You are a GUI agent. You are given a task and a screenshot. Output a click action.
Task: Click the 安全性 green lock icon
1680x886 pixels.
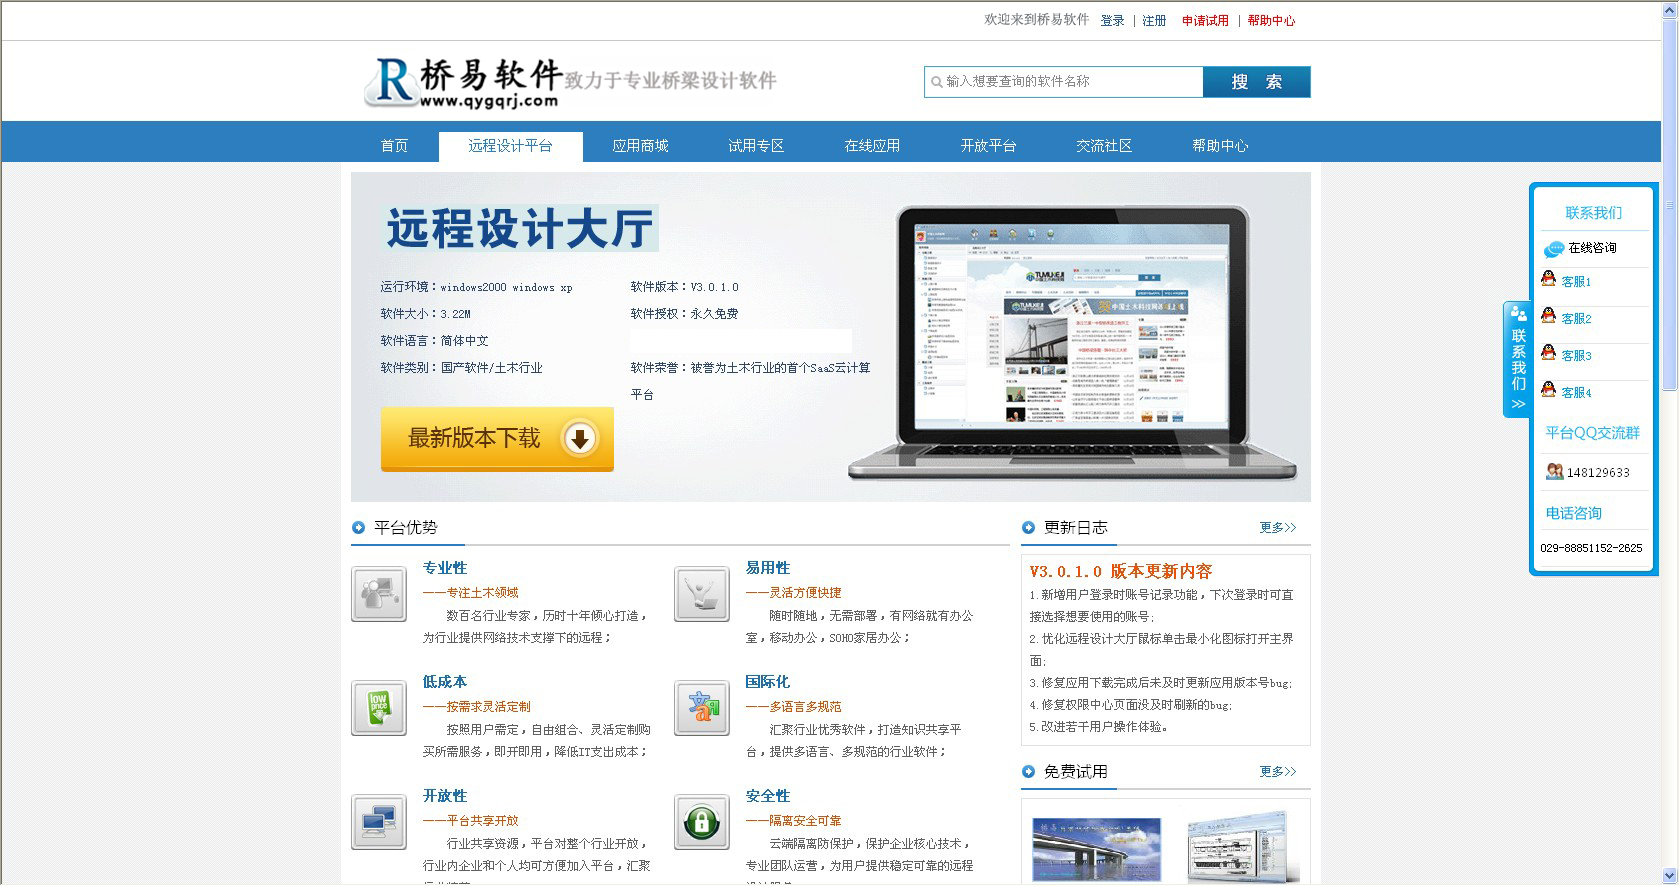(702, 822)
